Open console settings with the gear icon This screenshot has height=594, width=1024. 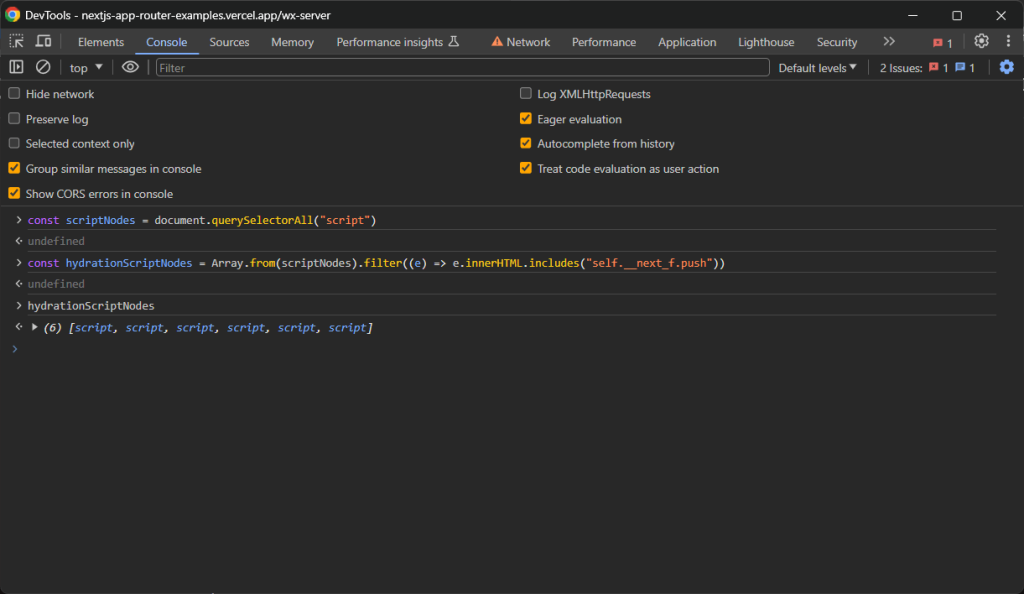tap(1007, 67)
